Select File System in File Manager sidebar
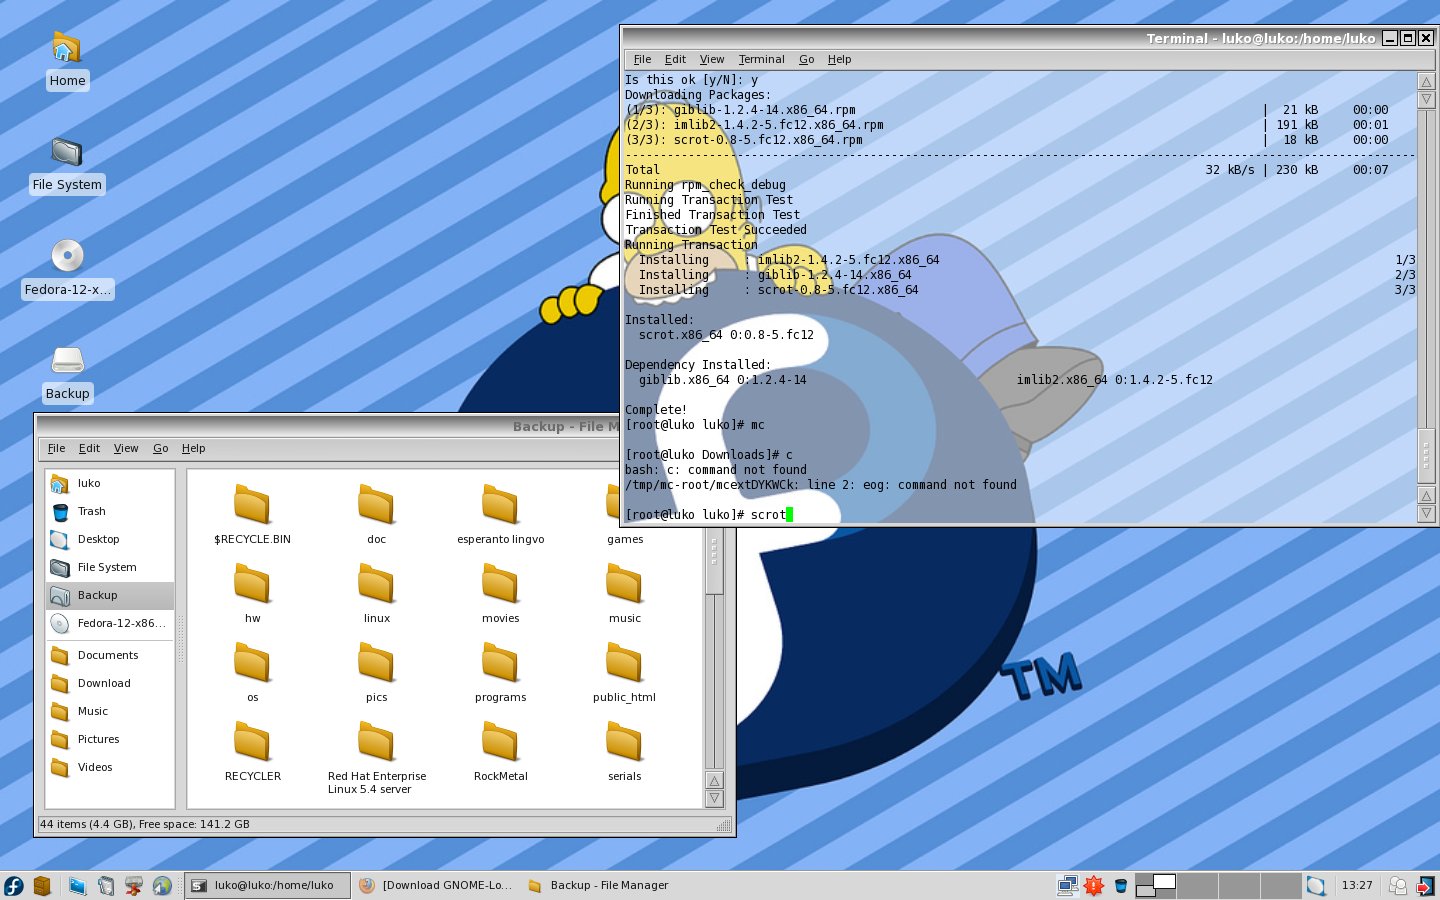1440x900 pixels. click(x=110, y=567)
